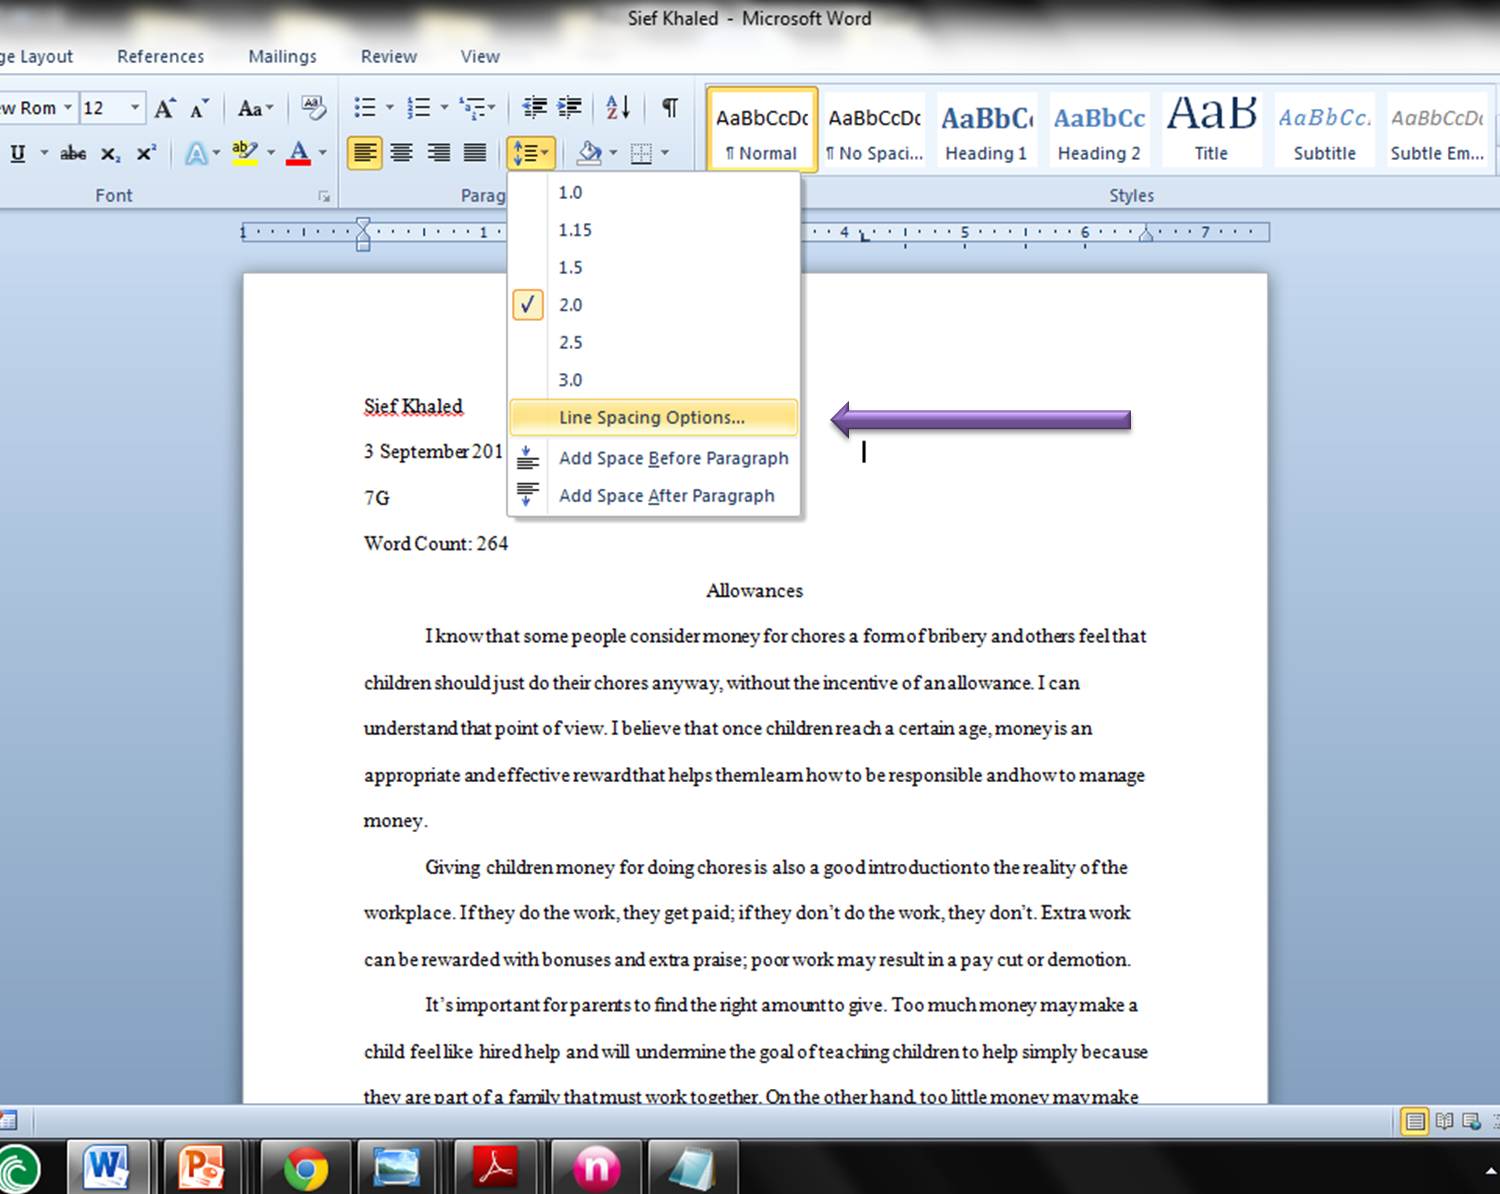1500x1194 pixels.
Task: Open highlight color dropdown arrow
Action: [x=271, y=153]
